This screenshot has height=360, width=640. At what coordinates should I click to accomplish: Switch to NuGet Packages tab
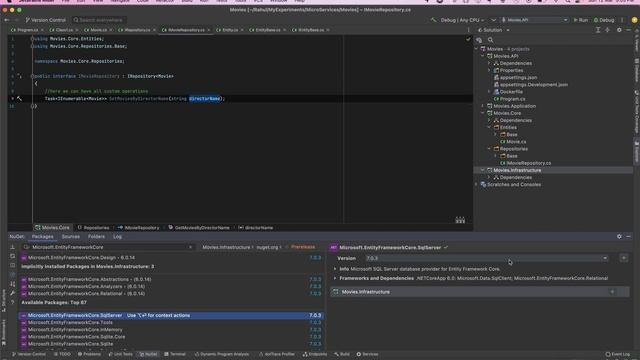pyautogui.click(x=42, y=237)
